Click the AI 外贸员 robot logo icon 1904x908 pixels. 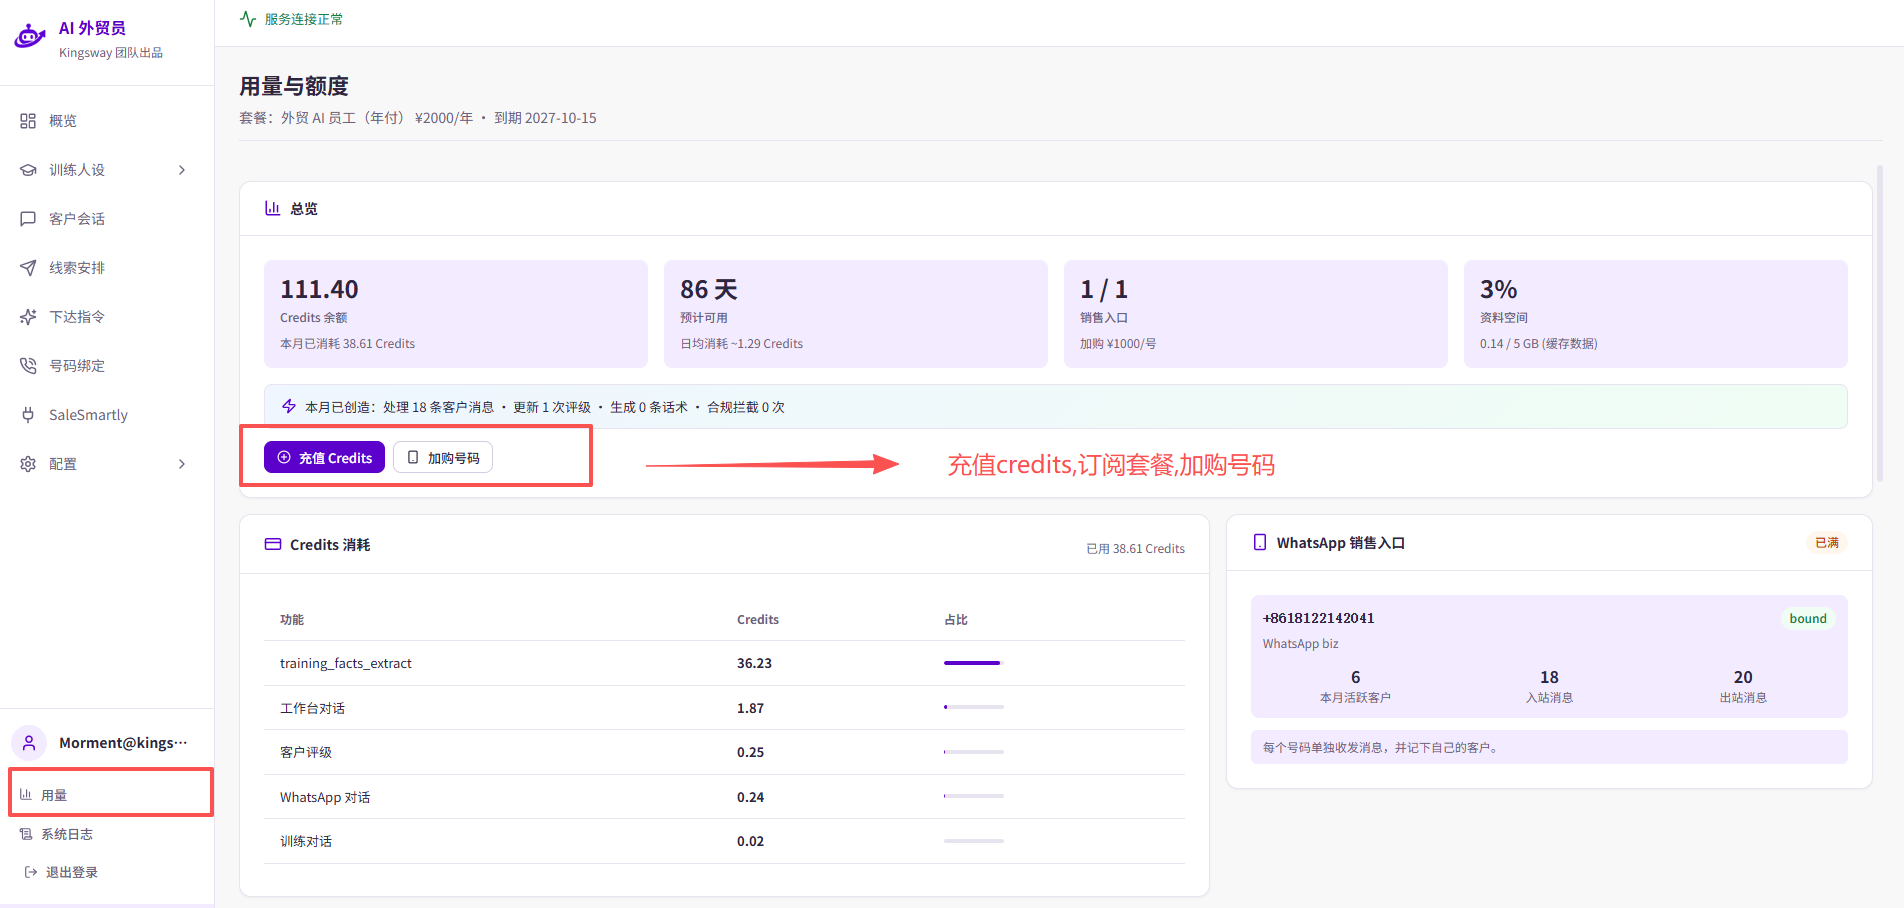point(30,37)
